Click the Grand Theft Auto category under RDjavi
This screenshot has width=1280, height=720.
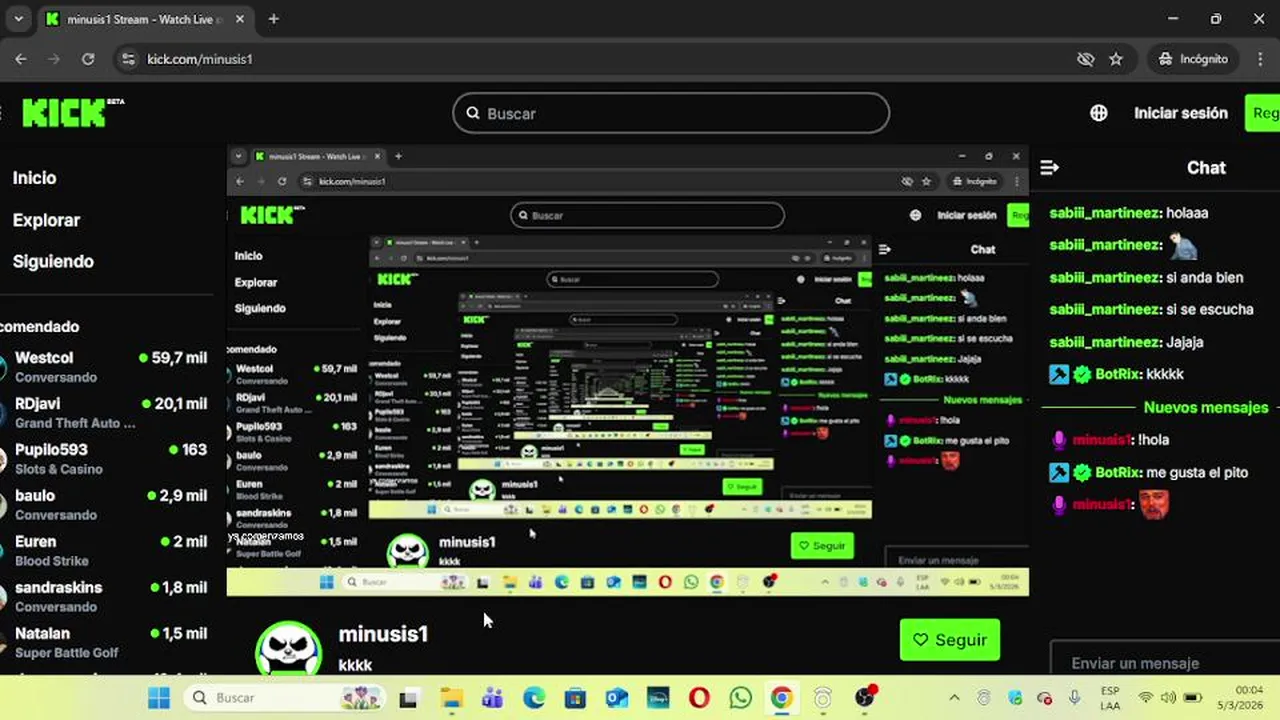tap(75, 423)
